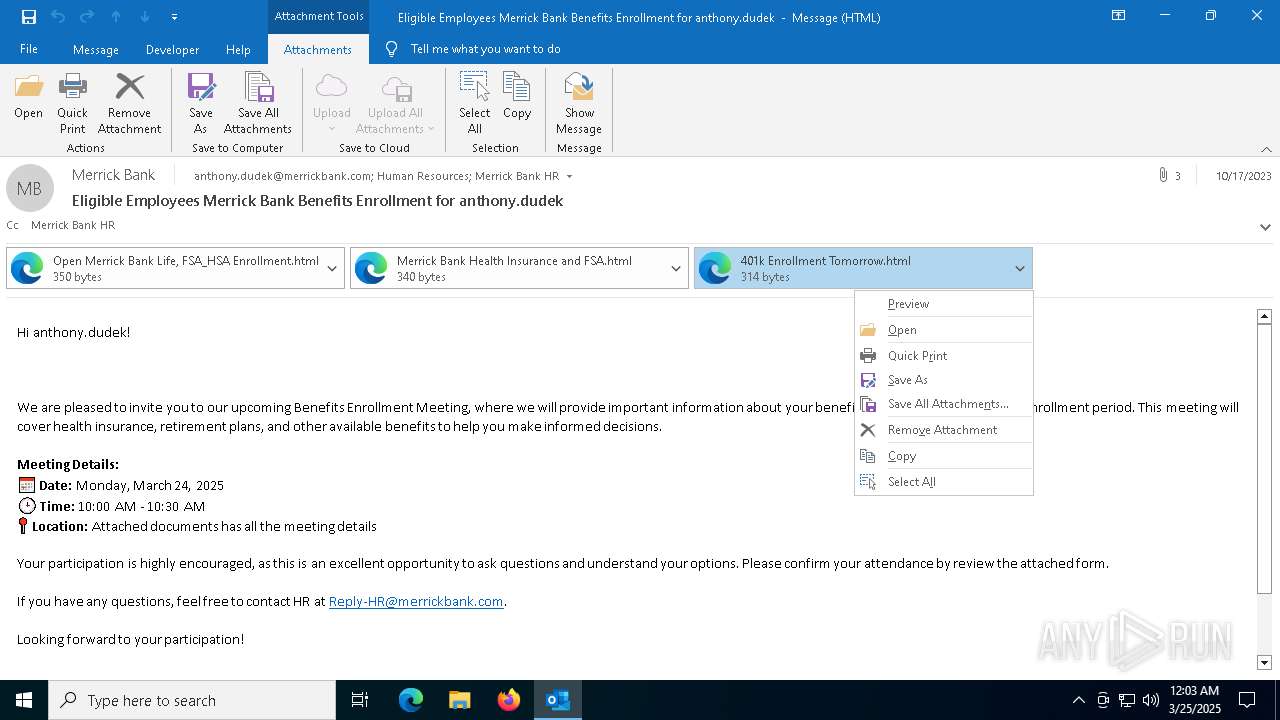Image resolution: width=1280 pixels, height=720 pixels.
Task: Click the Save icon in title bar
Action: click(28, 17)
